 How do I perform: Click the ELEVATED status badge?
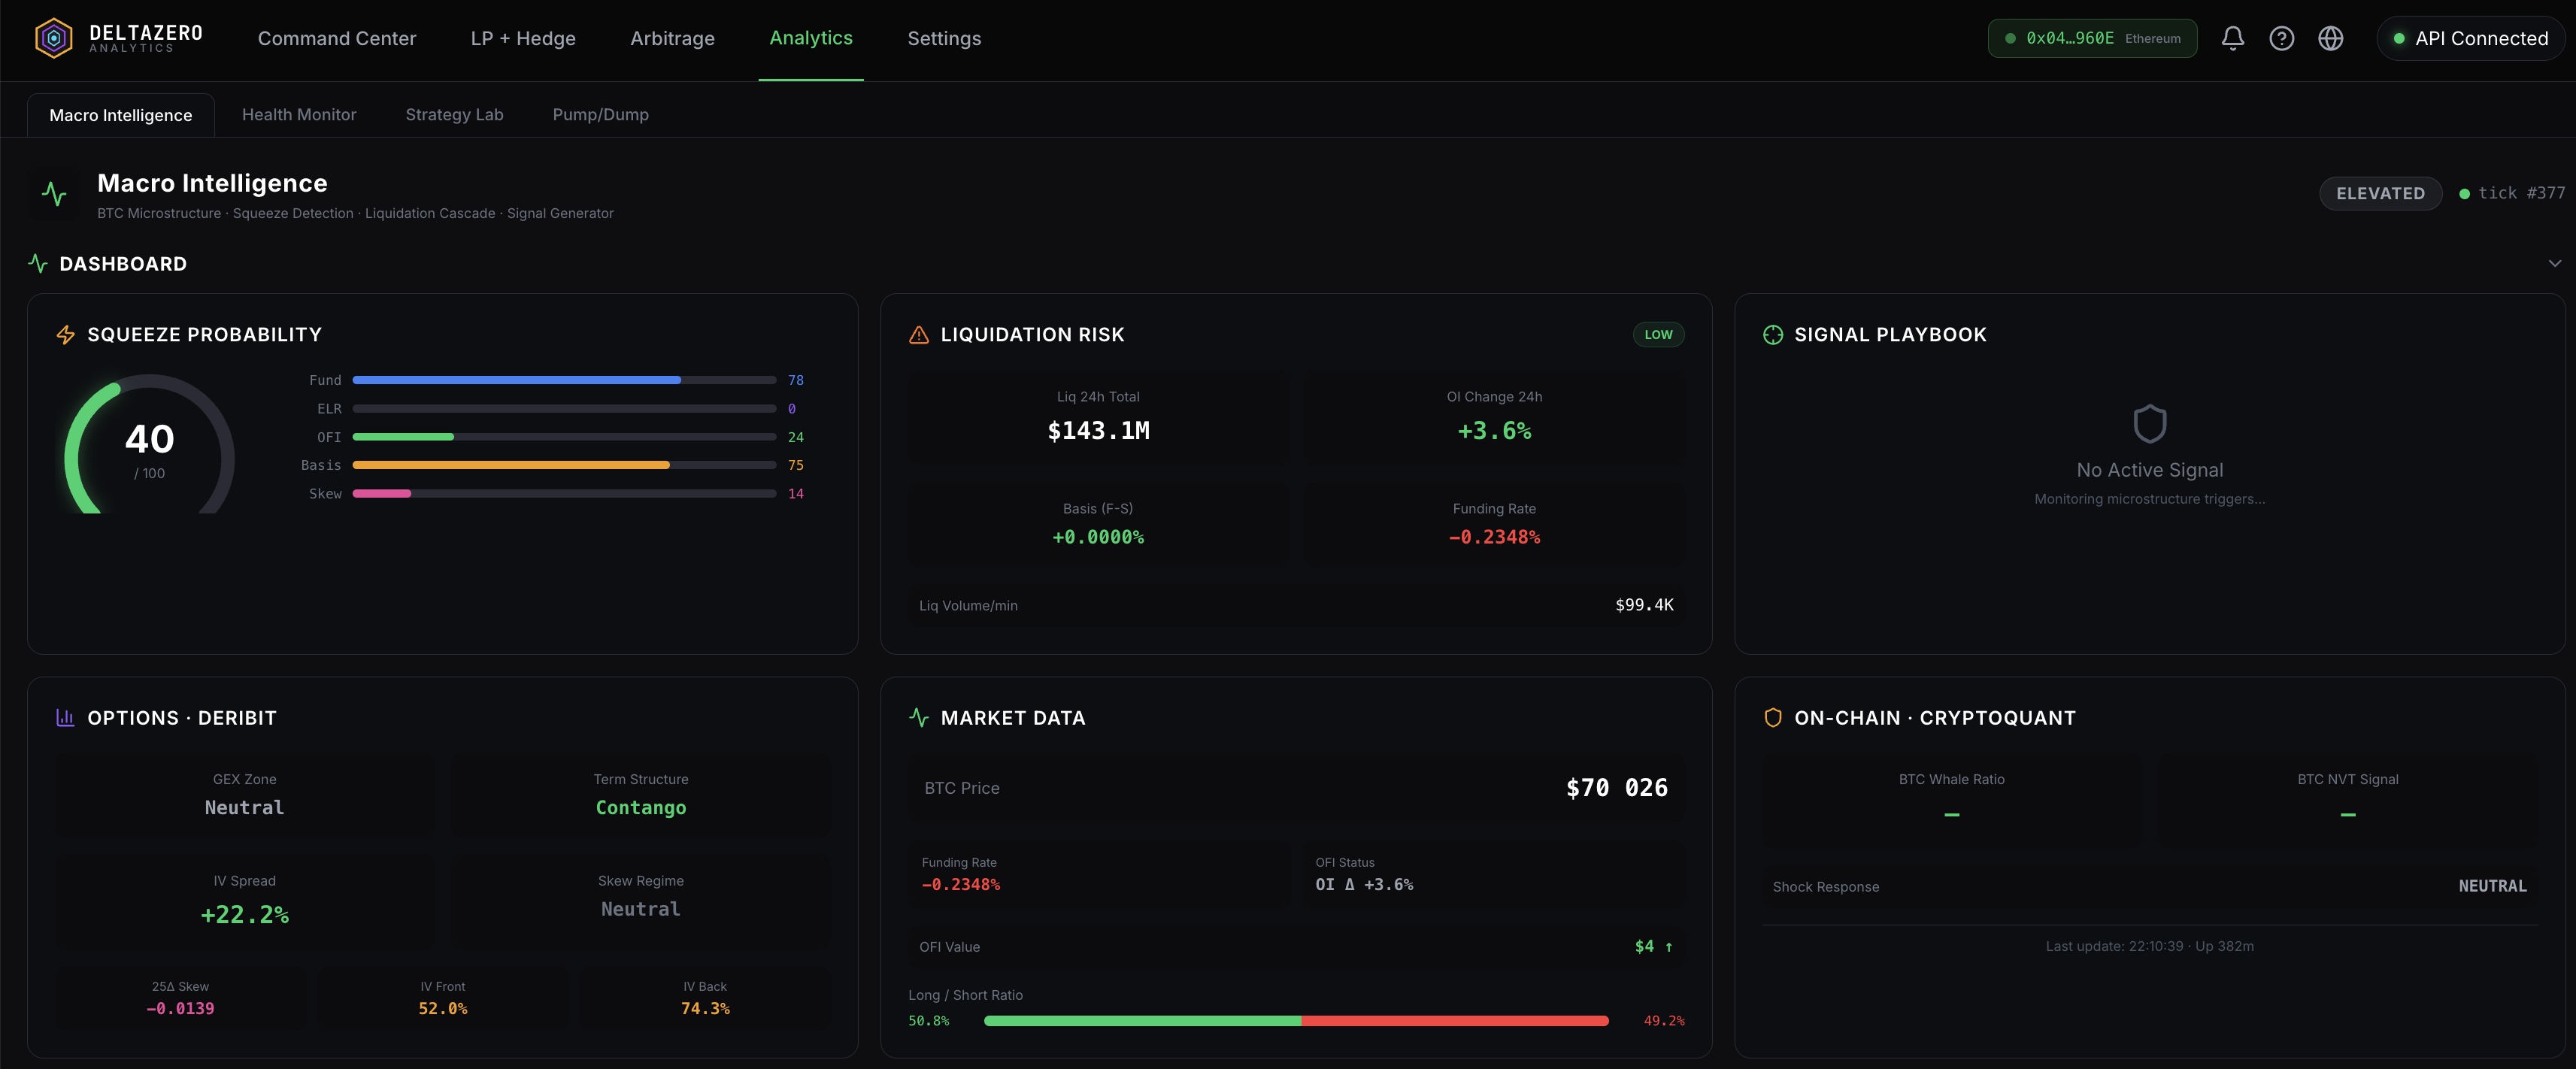pyautogui.click(x=2379, y=193)
